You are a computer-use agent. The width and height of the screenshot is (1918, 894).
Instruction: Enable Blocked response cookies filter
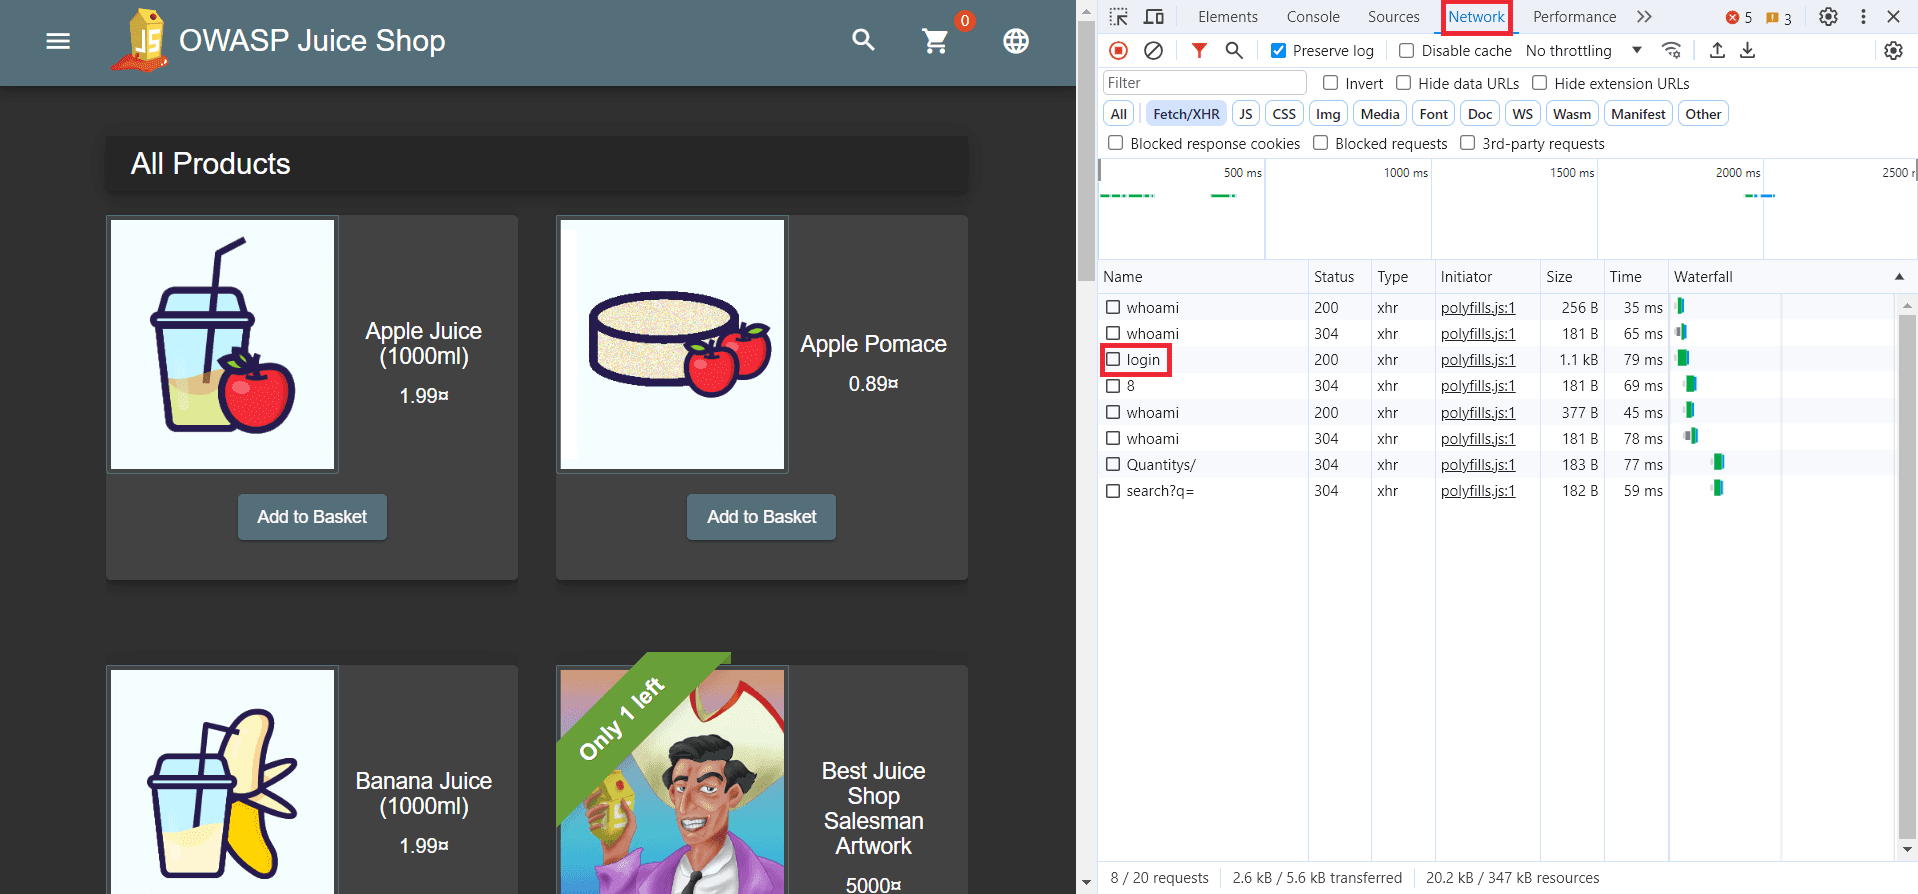point(1116,143)
